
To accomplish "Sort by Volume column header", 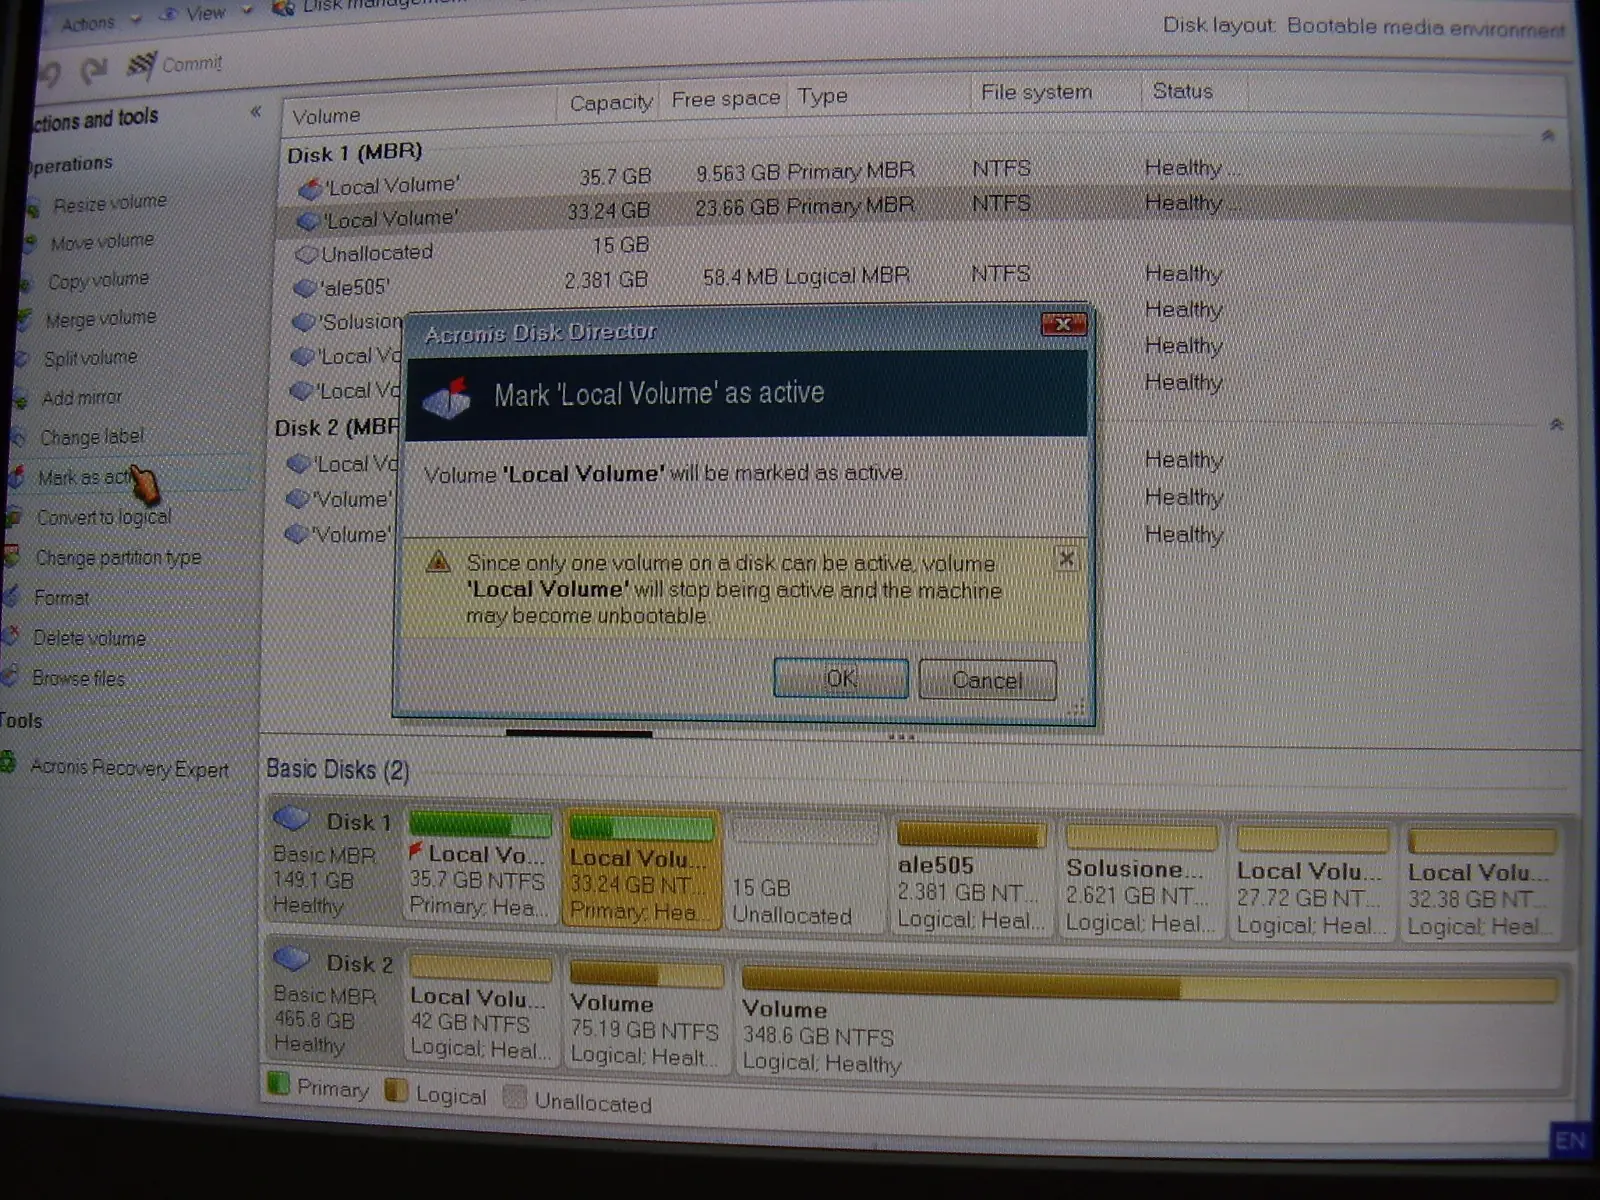I will 326,116.
